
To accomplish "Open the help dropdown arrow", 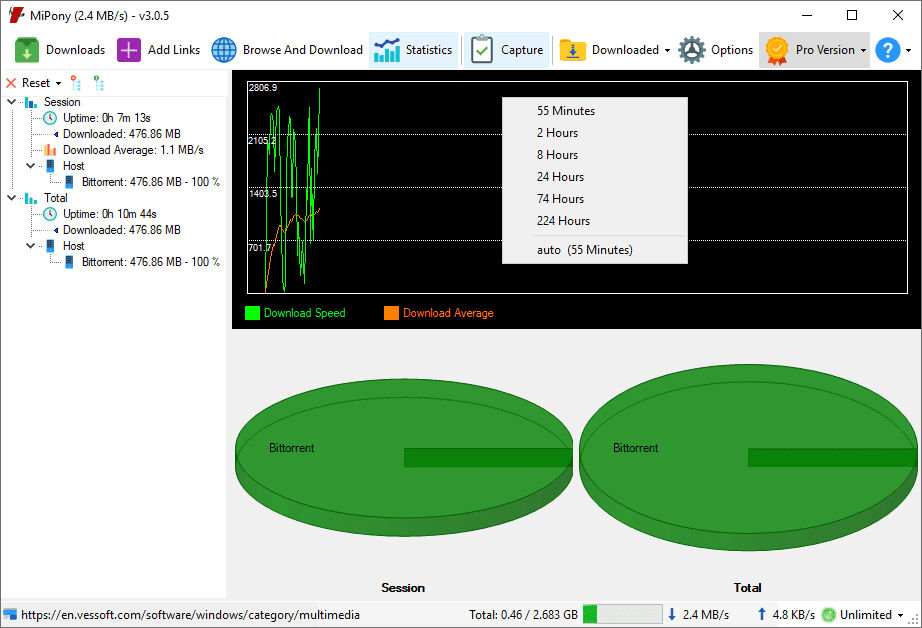I will 908,51.
